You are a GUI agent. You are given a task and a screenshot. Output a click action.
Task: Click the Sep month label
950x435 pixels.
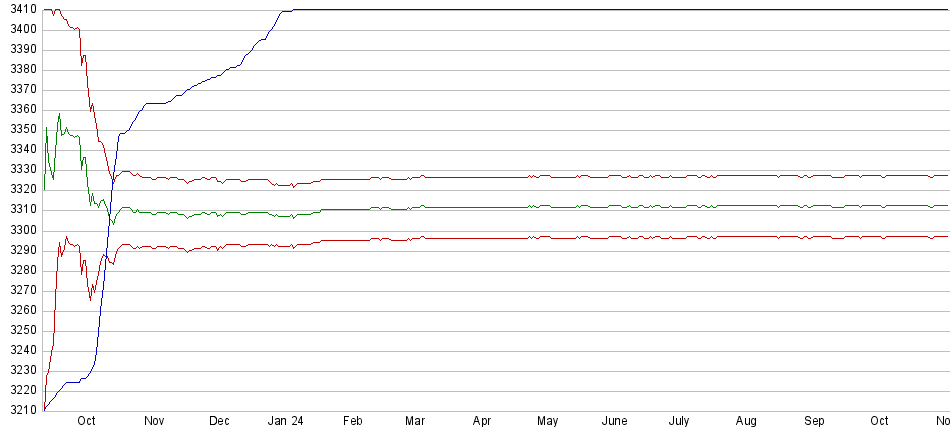click(x=814, y=422)
